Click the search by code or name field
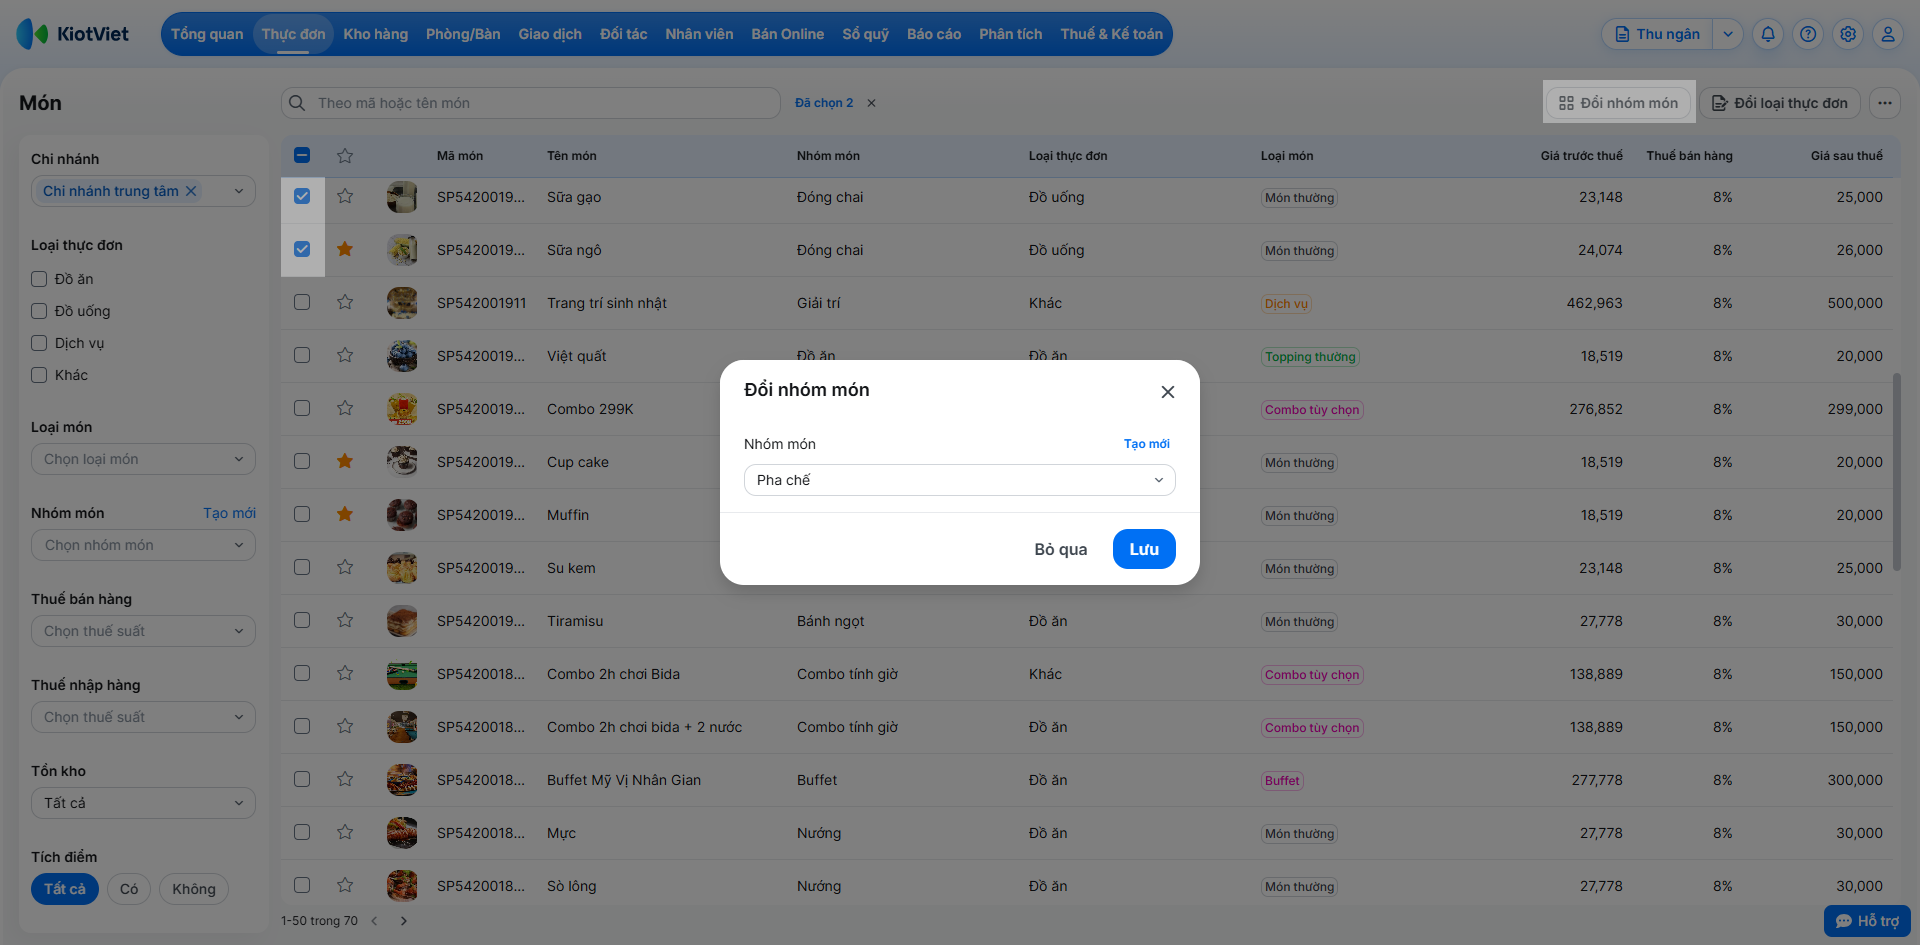The image size is (1920, 945). tap(531, 103)
